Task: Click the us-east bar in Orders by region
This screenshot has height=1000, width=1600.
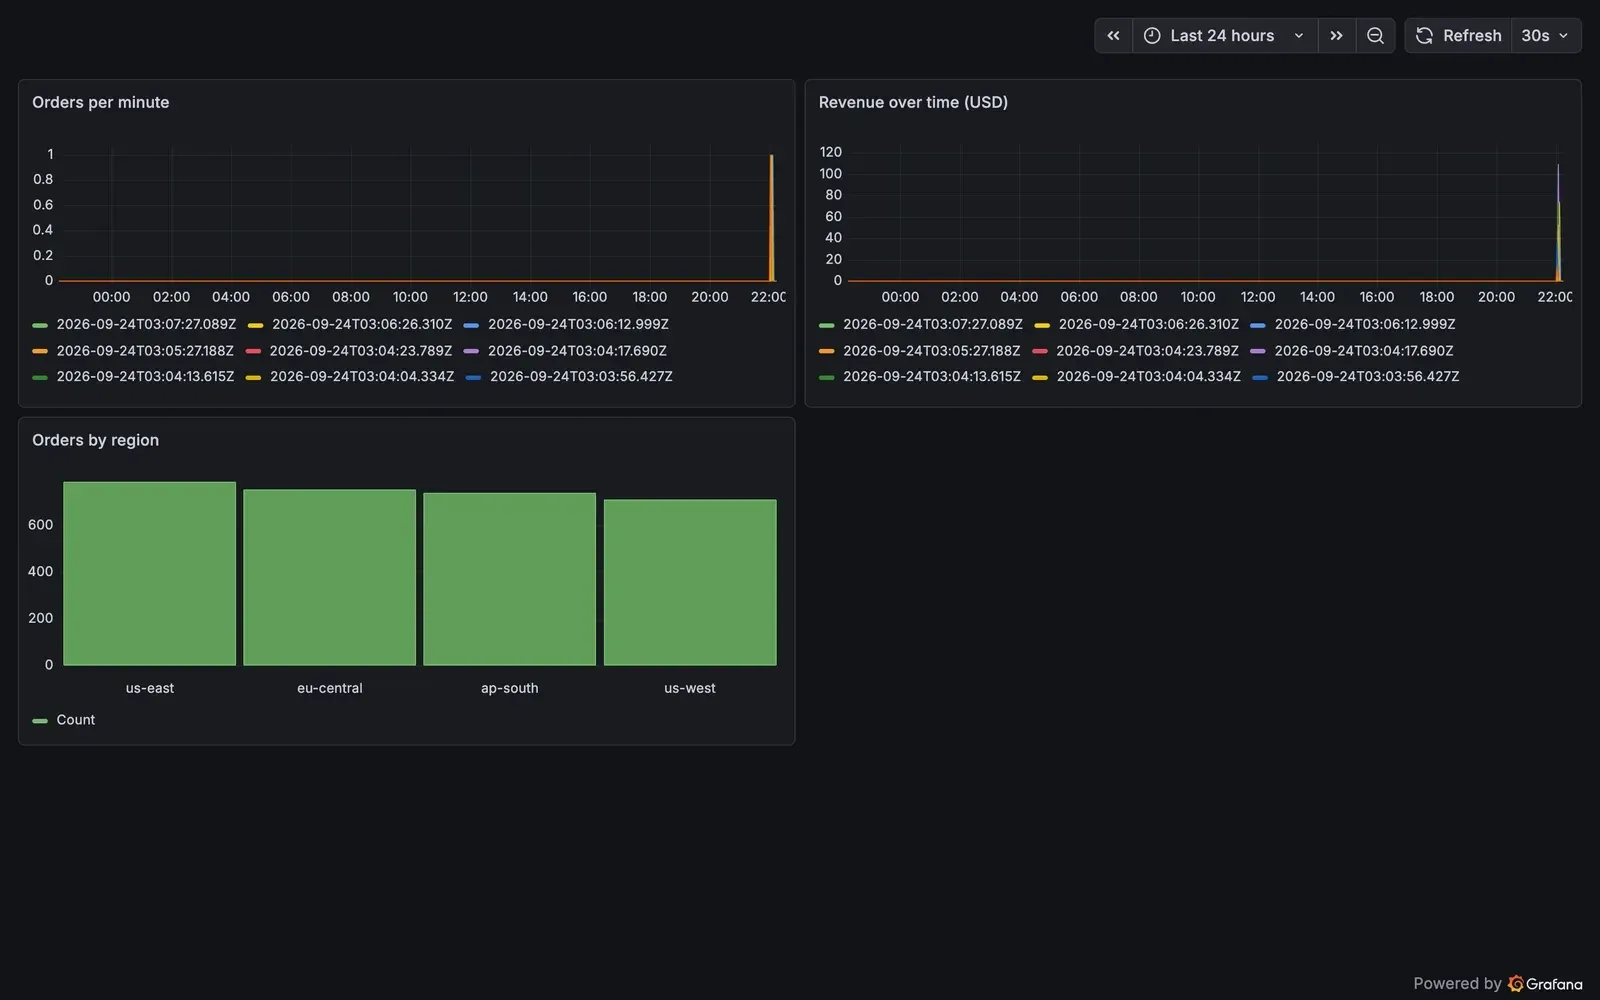Action: coord(150,574)
